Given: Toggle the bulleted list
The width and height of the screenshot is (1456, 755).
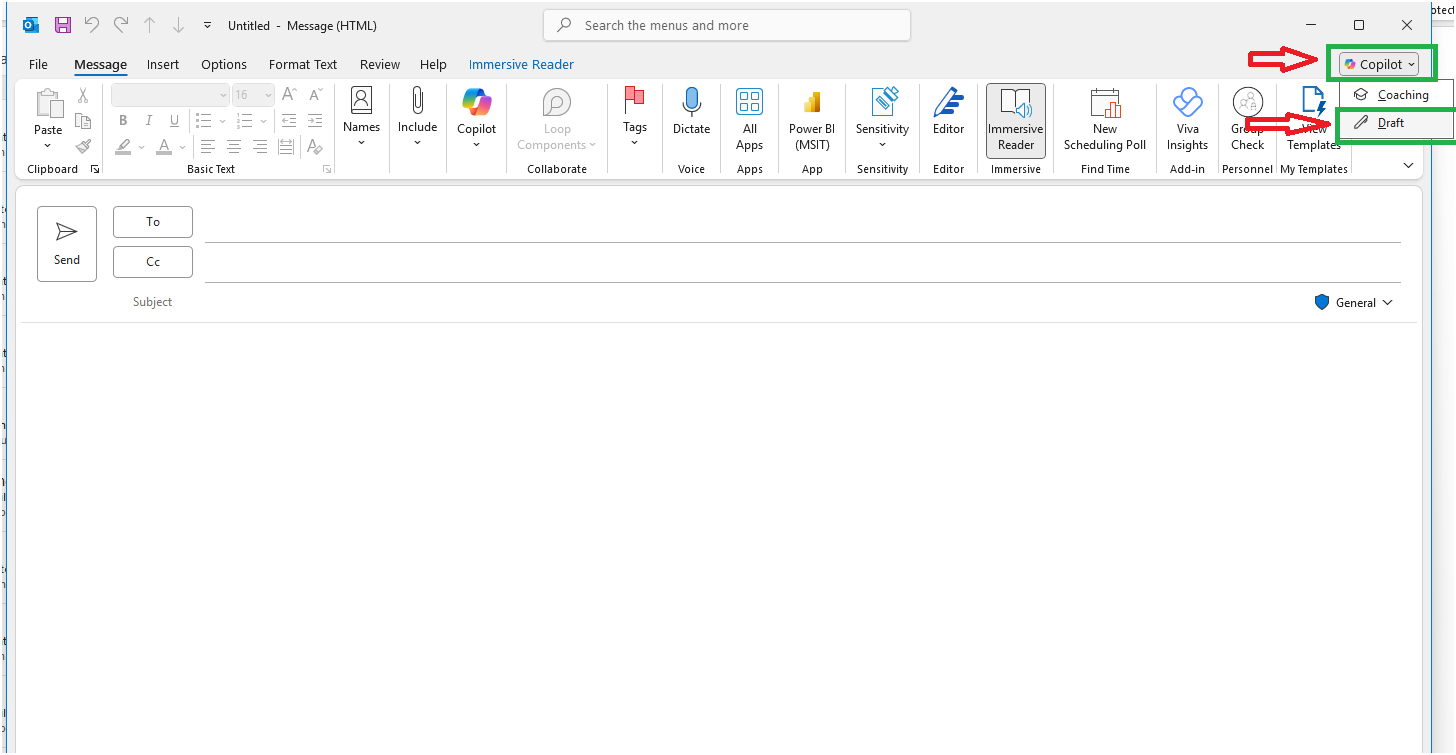Looking at the screenshot, I should 204,121.
